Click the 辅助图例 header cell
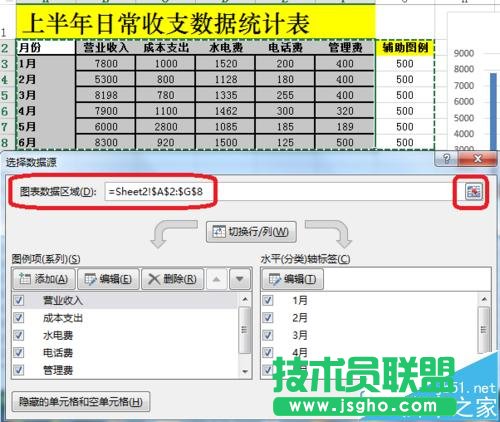 pyautogui.click(x=405, y=47)
